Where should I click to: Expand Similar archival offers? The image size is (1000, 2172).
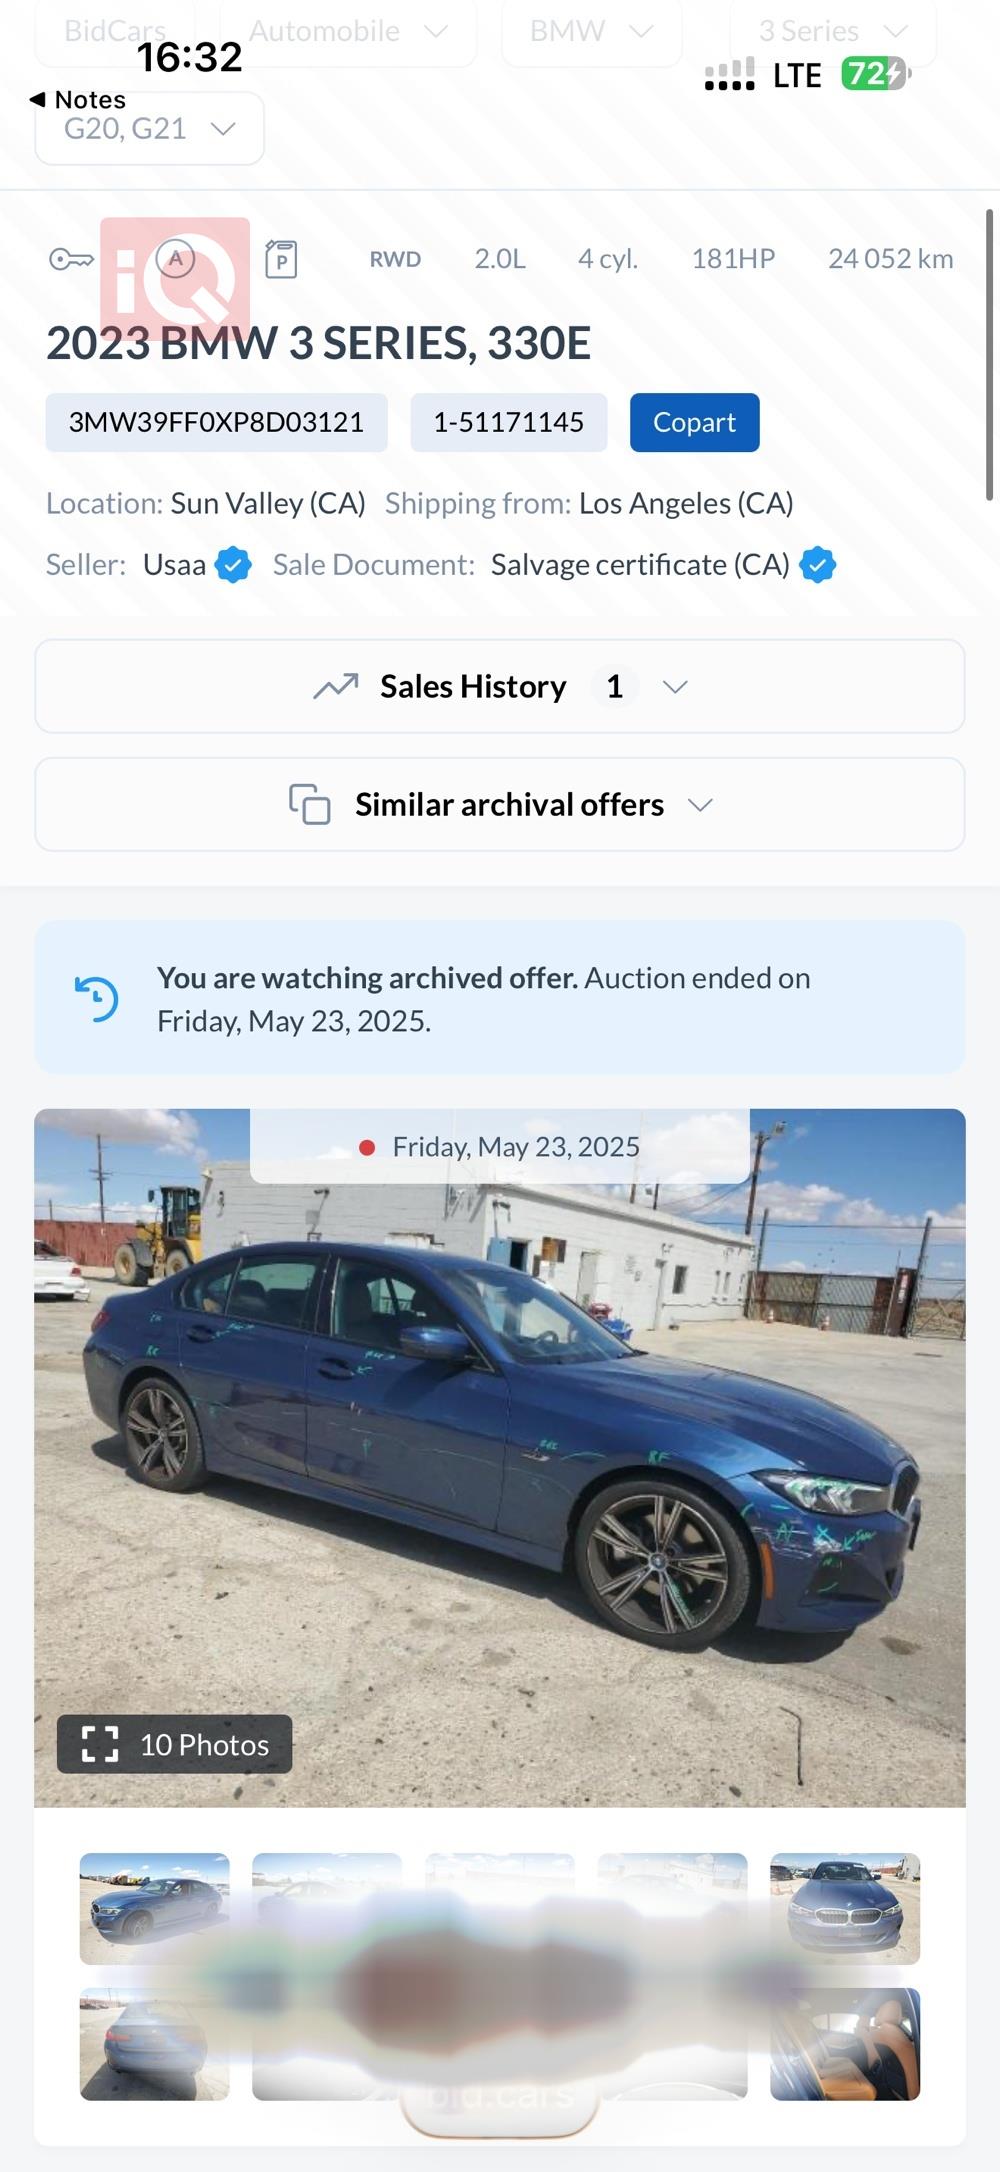tap(500, 805)
